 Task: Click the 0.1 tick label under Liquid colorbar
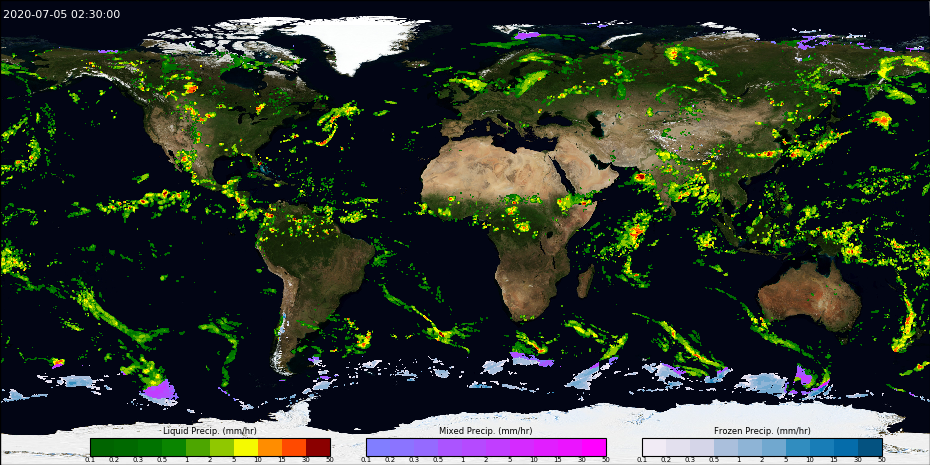coord(90,460)
